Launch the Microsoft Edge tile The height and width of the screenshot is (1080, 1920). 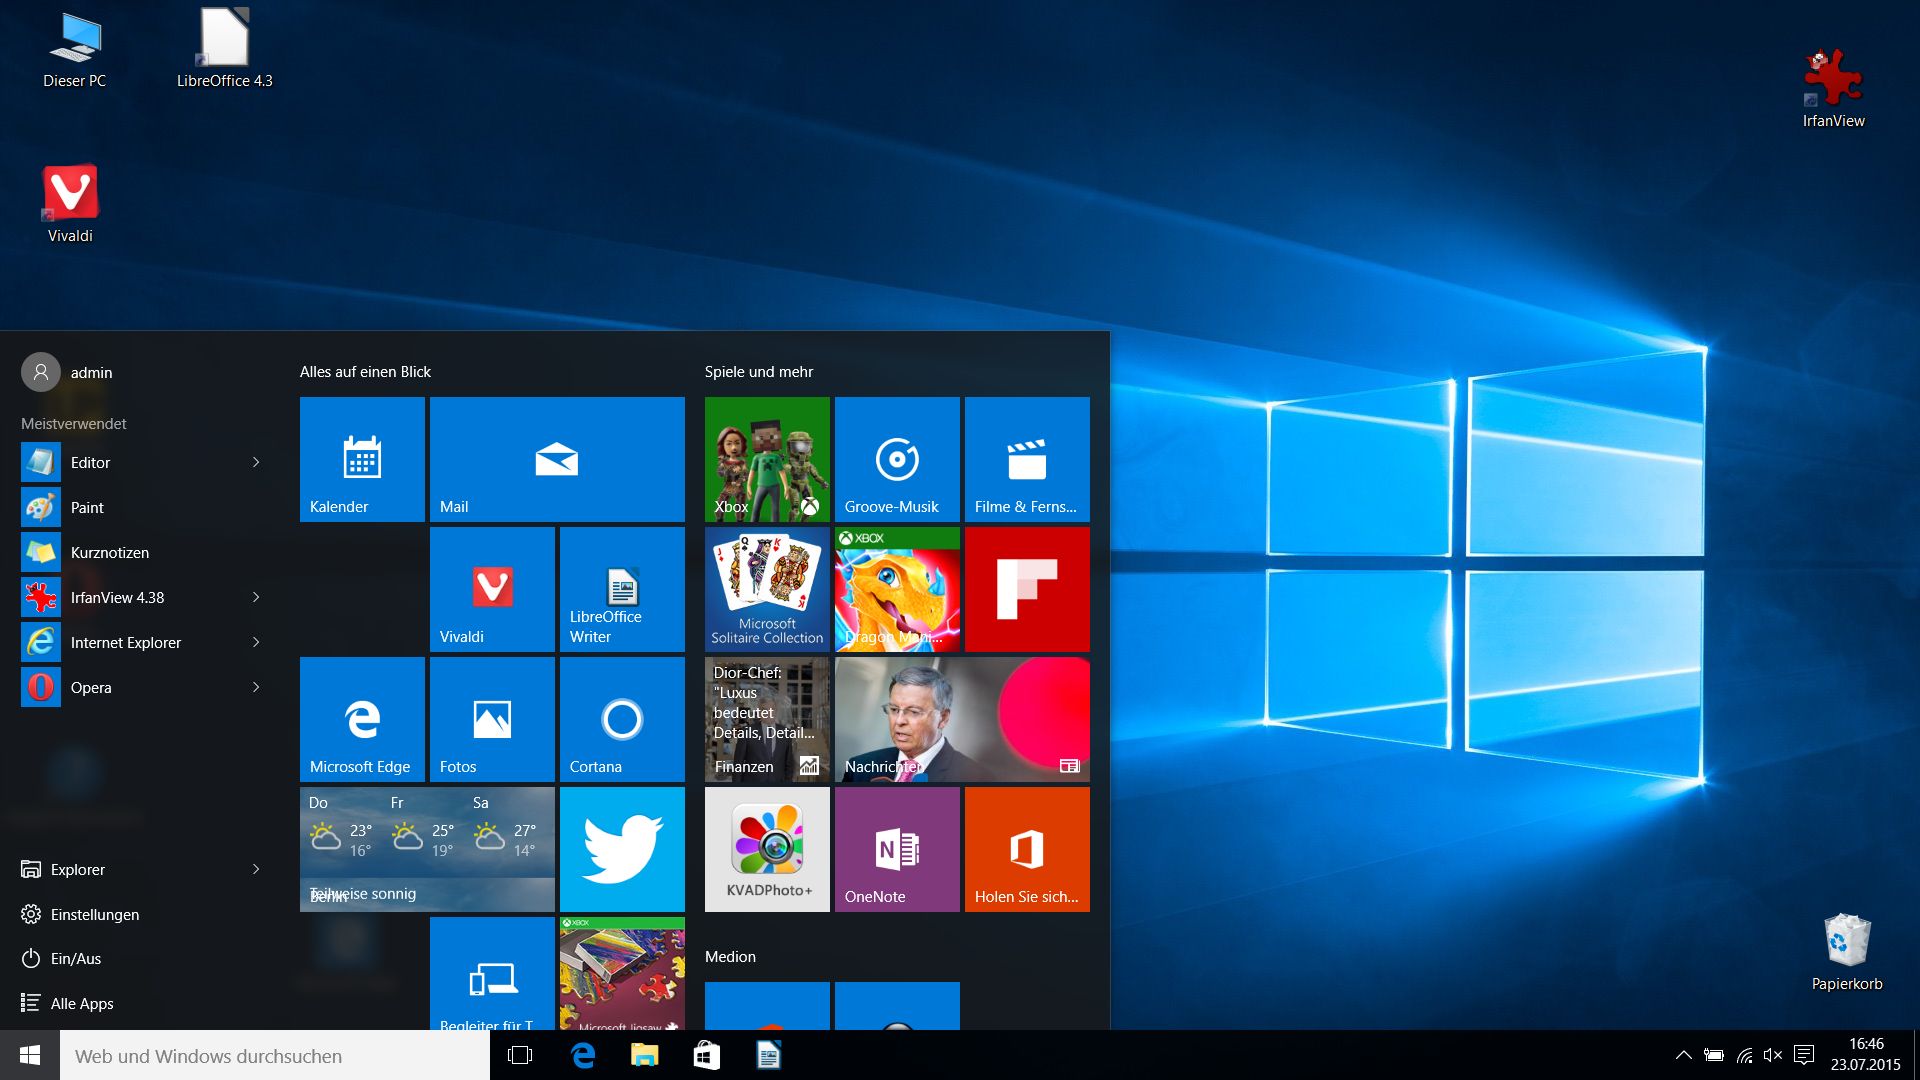point(362,719)
